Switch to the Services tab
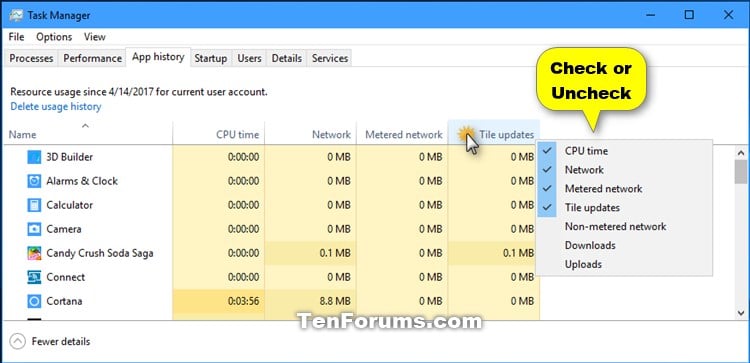 [330, 58]
